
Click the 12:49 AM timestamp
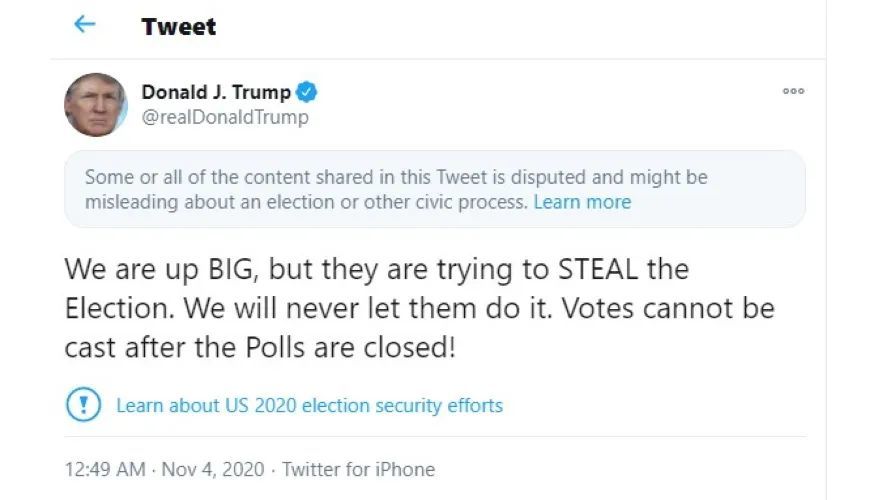[x=105, y=469]
